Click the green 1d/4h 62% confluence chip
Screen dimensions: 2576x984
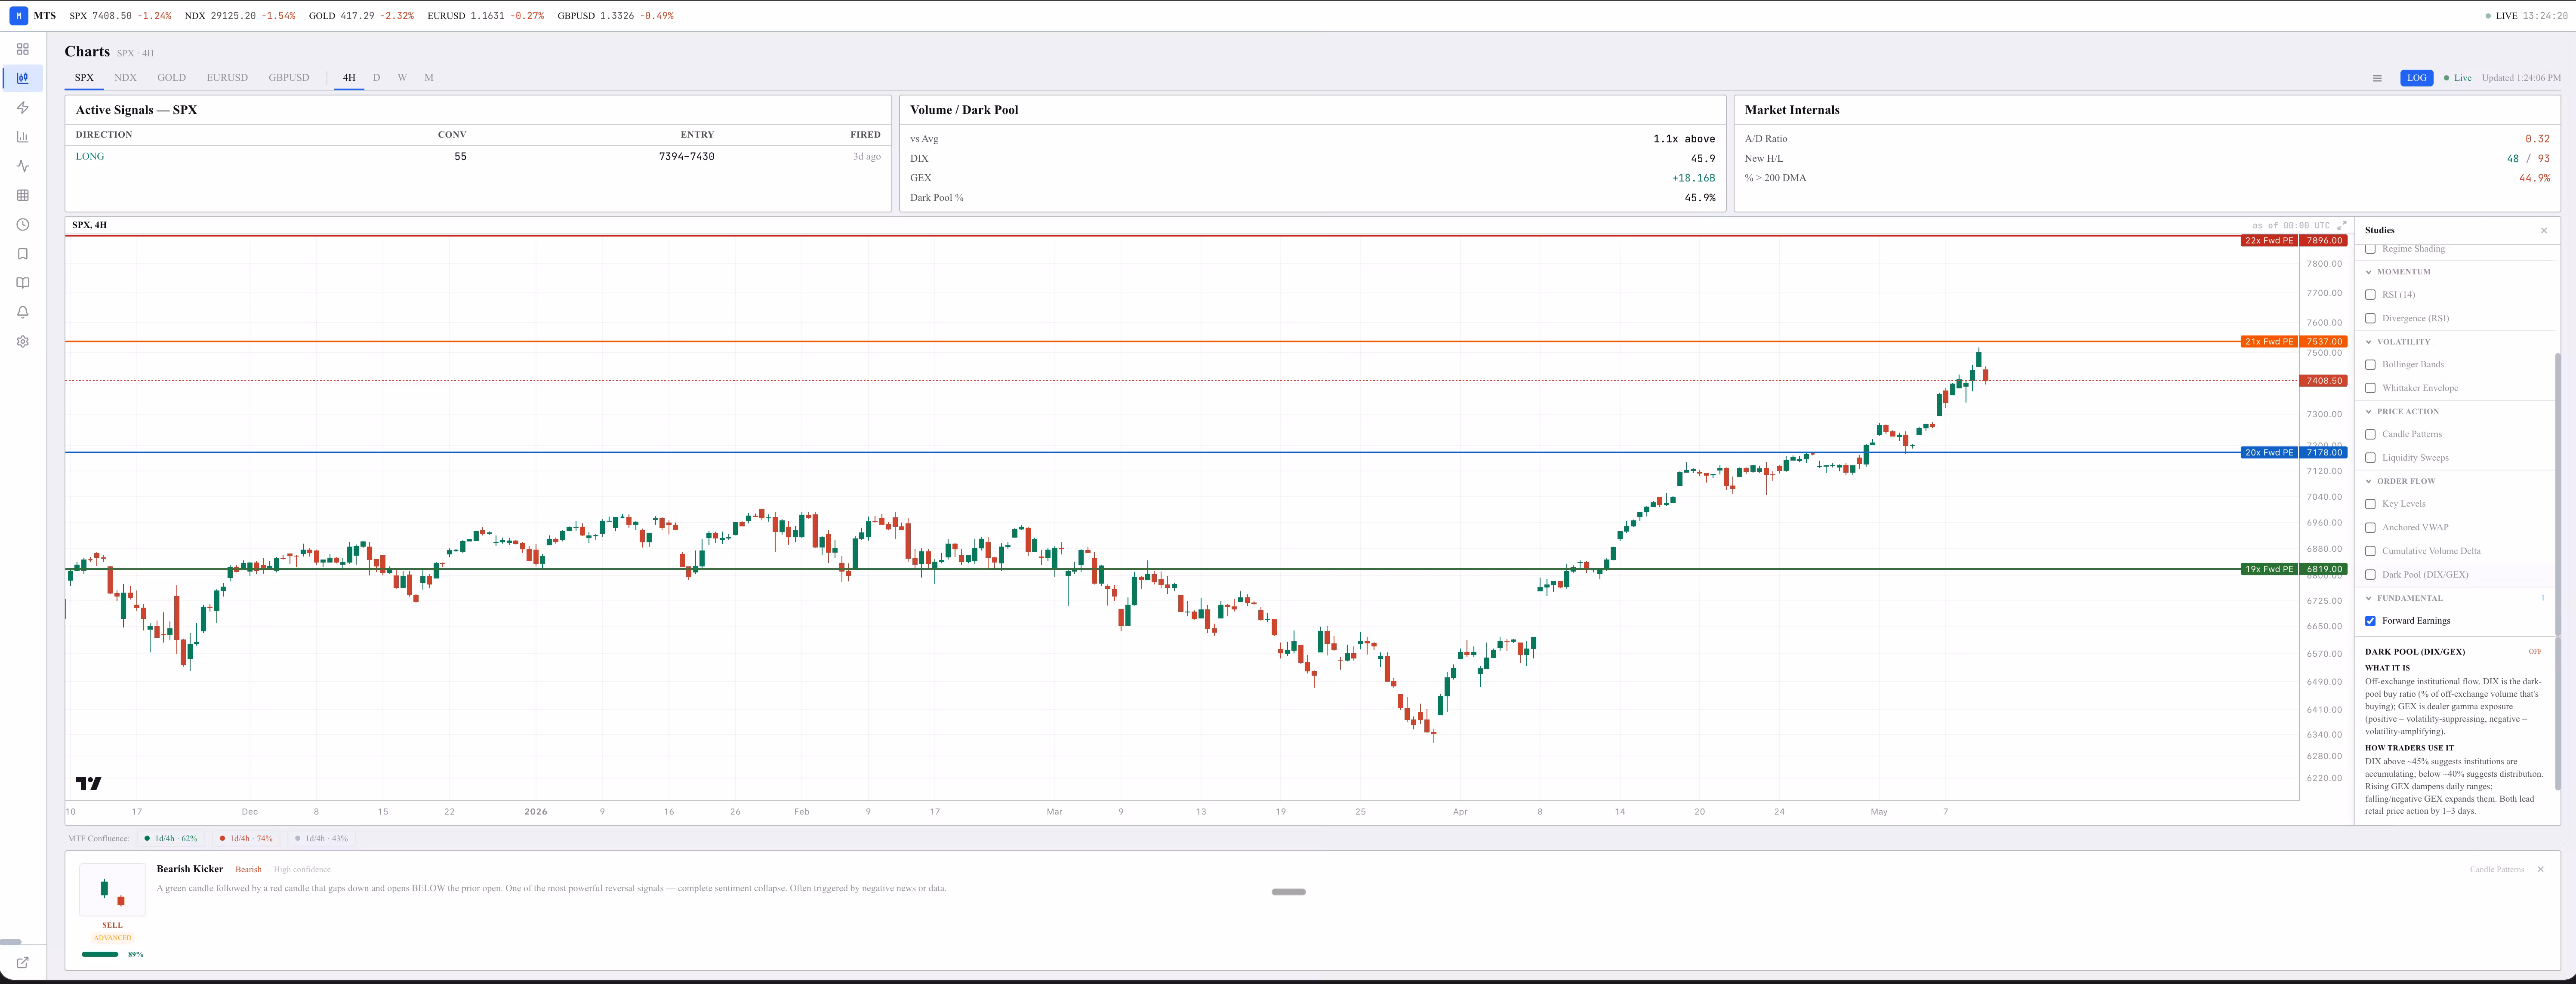coord(171,839)
